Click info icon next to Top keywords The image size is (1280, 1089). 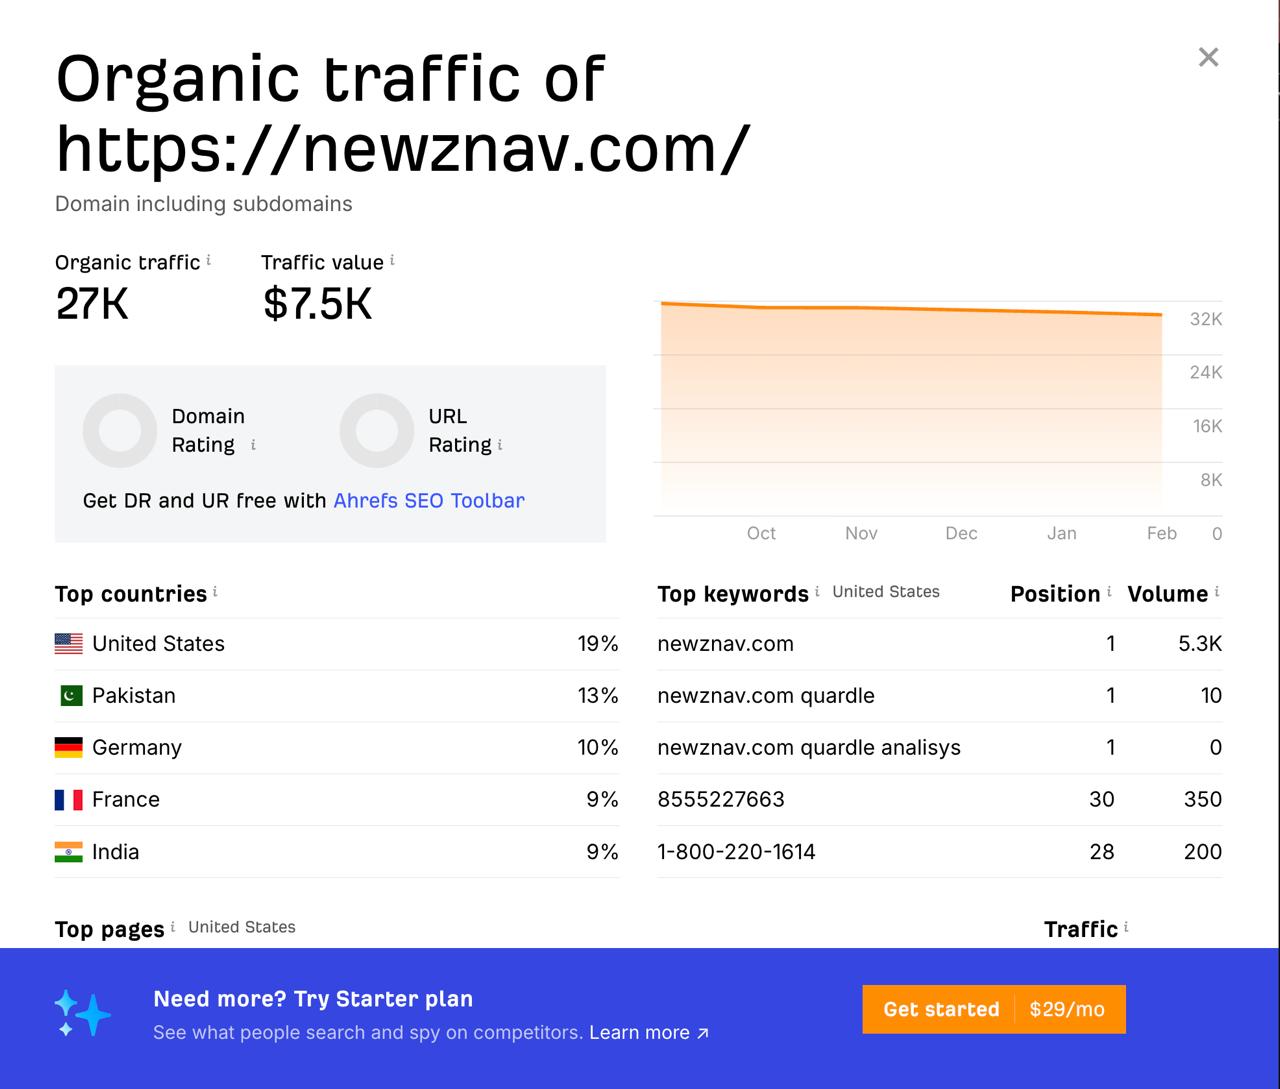point(817,591)
